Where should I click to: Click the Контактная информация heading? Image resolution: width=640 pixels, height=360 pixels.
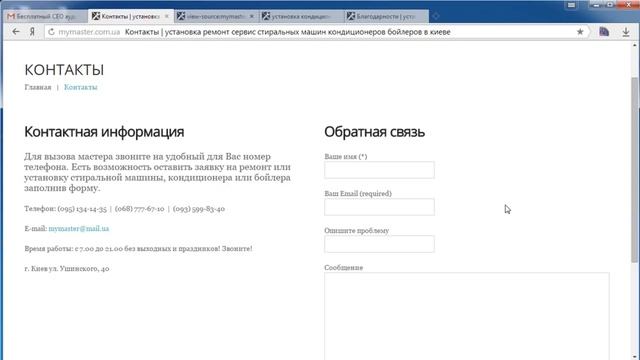[x=104, y=132]
